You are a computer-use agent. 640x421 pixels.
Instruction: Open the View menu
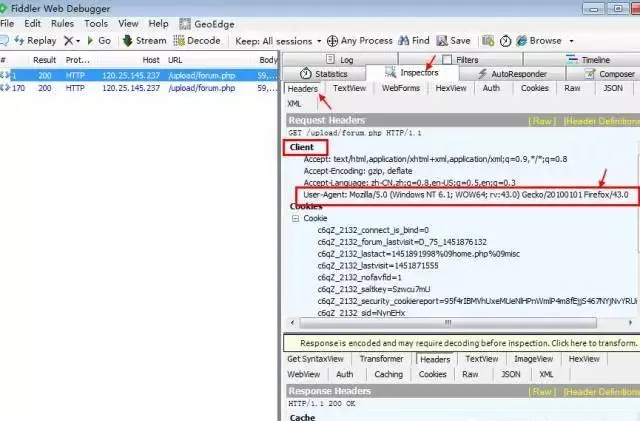128,24
